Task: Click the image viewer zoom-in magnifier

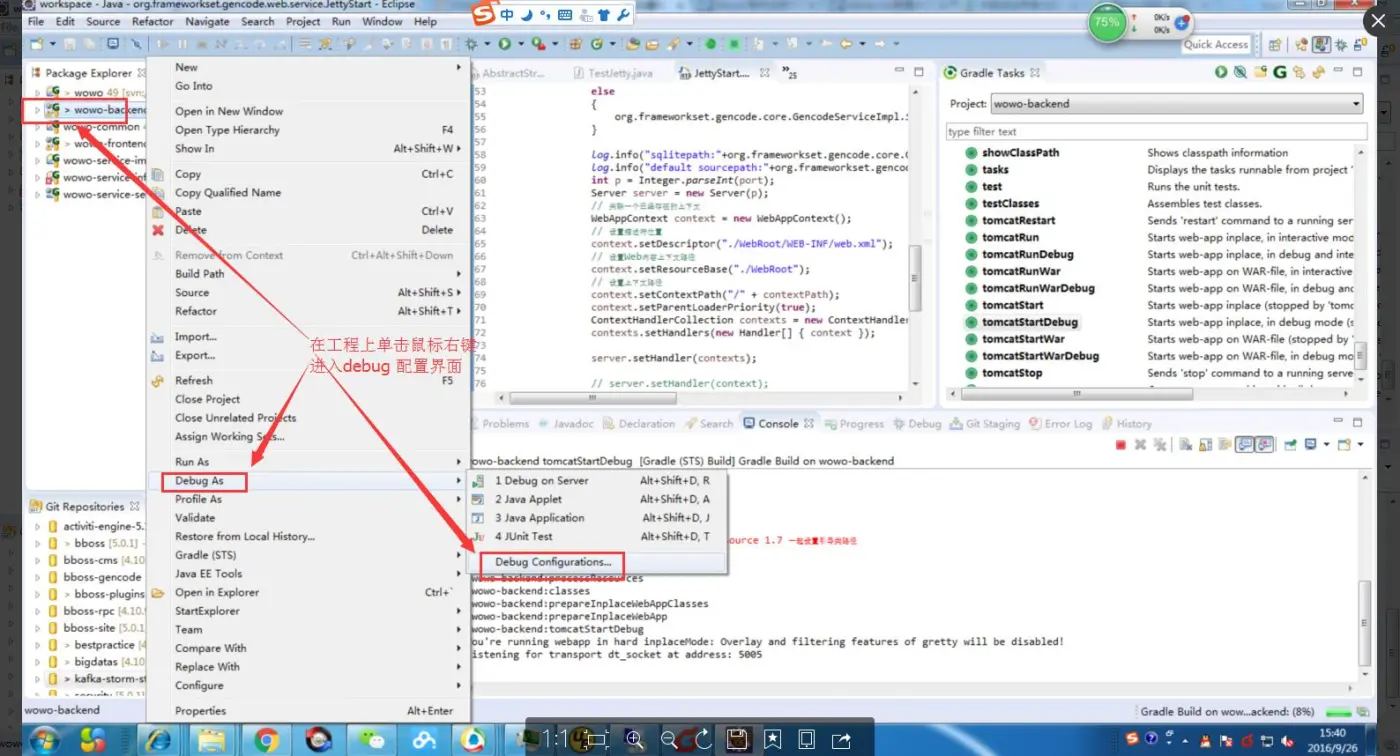Action: [x=634, y=739]
